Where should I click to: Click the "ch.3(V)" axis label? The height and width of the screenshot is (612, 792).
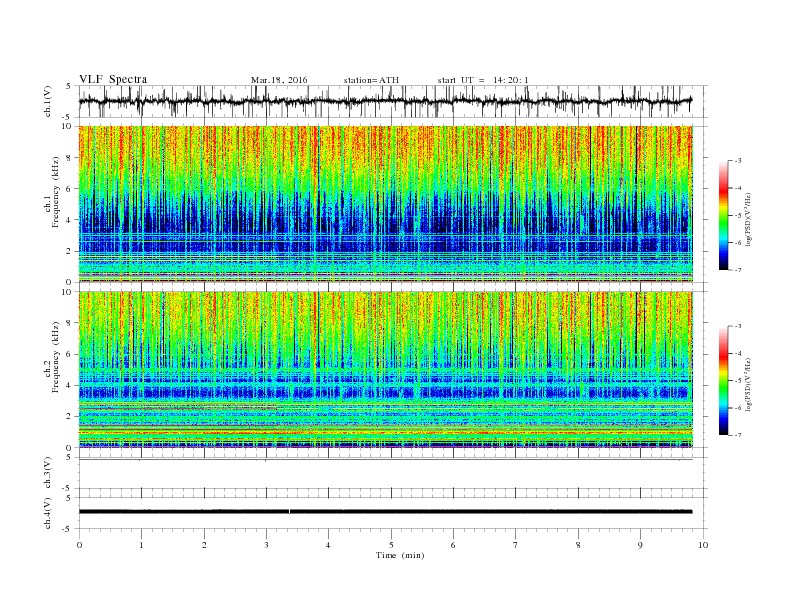48,473
